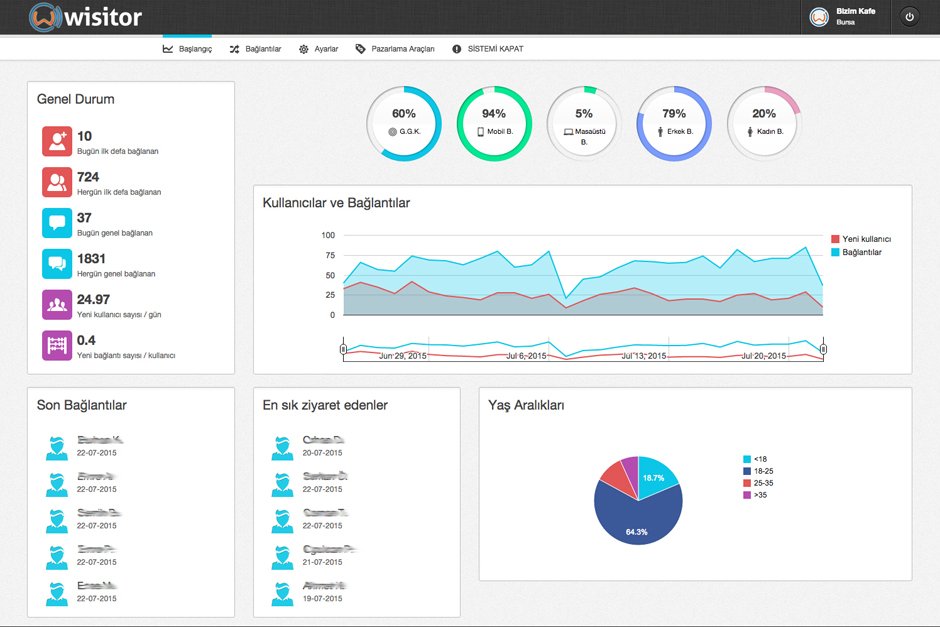Click the Wisitor logo
The width and height of the screenshot is (940, 627).
(x=86, y=16)
